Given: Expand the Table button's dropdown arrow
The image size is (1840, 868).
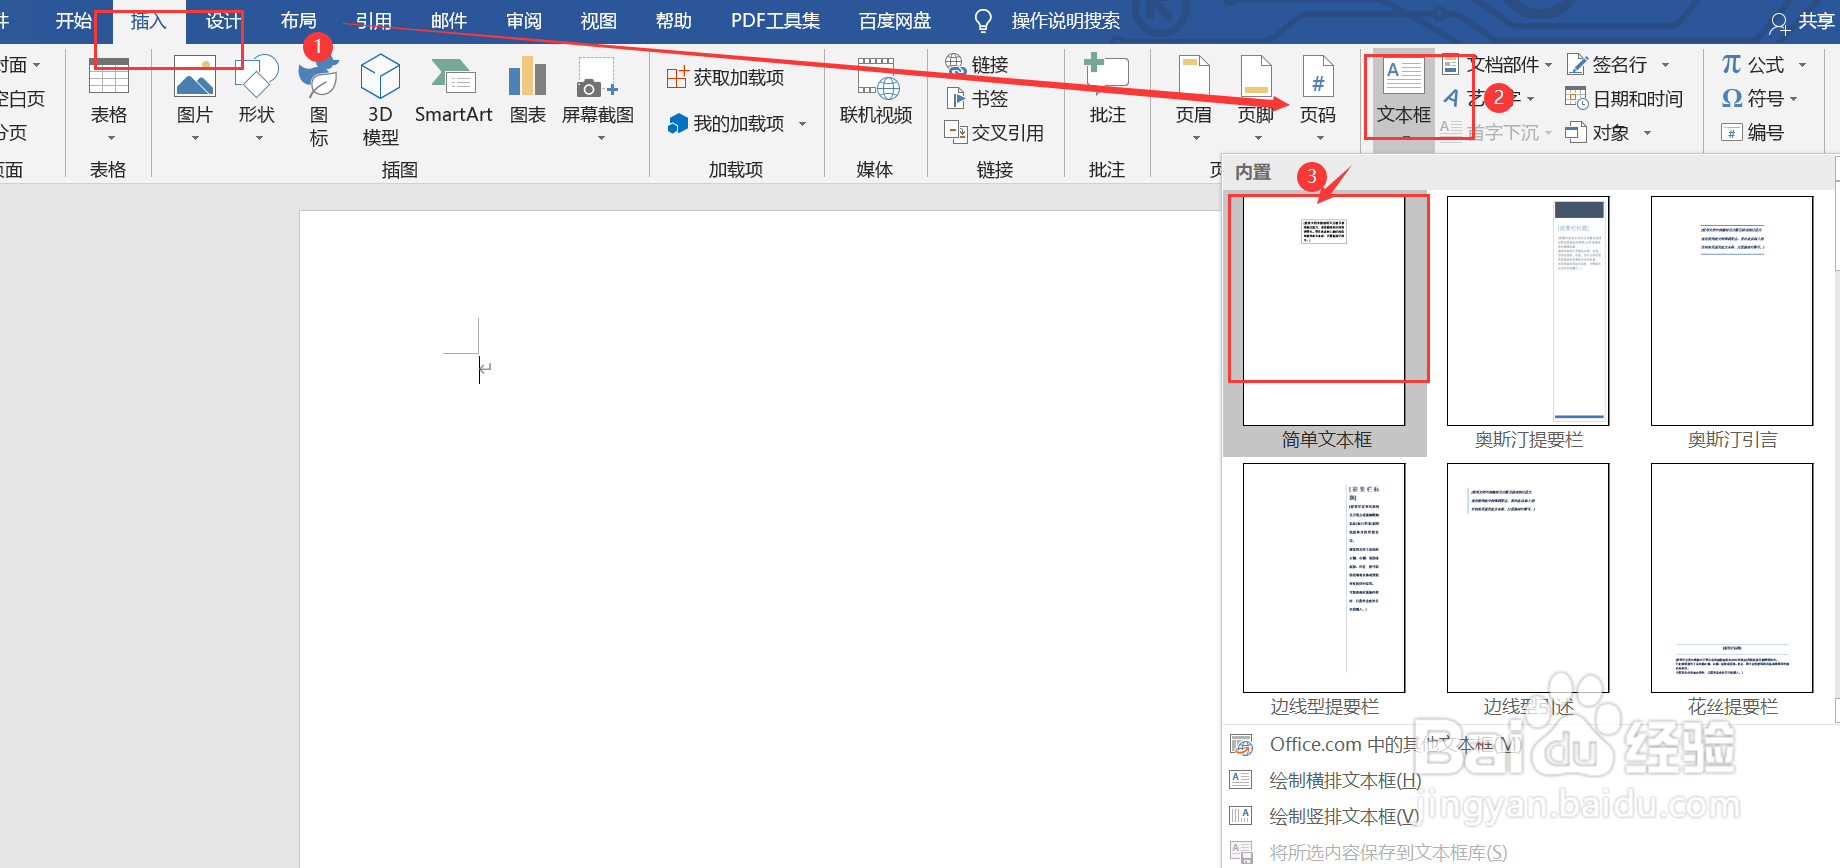Looking at the screenshot, I should 111,138.
